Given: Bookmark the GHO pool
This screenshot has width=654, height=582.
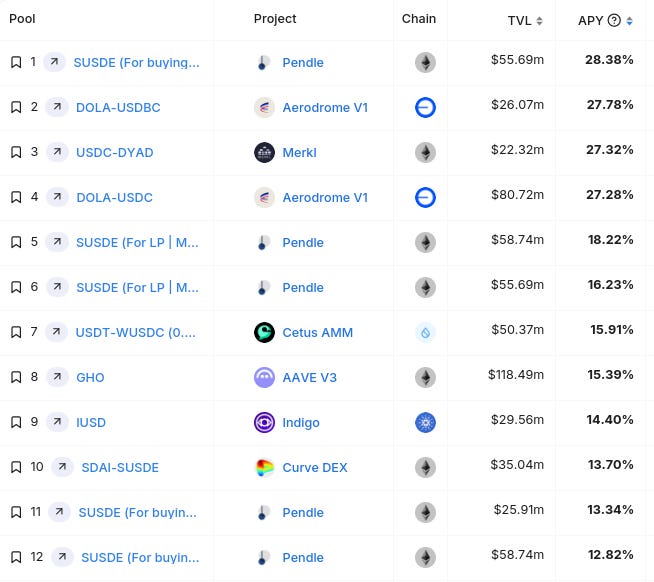Looking at the screenshot, I should click(x=16, y=378).
